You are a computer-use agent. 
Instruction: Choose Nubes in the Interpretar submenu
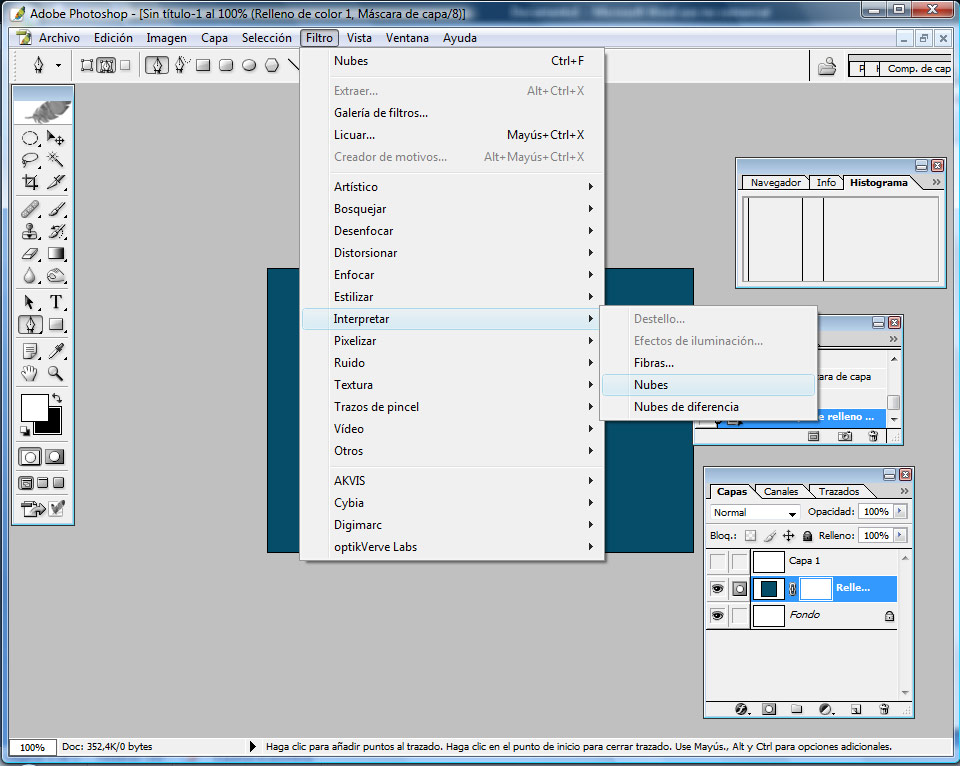tap(708, 385)
